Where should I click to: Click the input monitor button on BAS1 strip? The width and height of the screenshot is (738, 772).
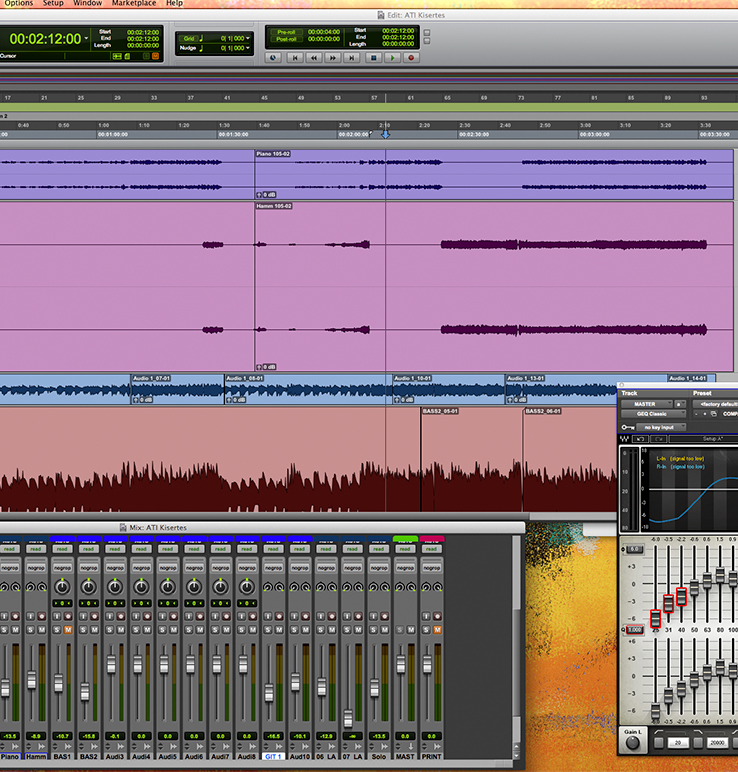57,616
